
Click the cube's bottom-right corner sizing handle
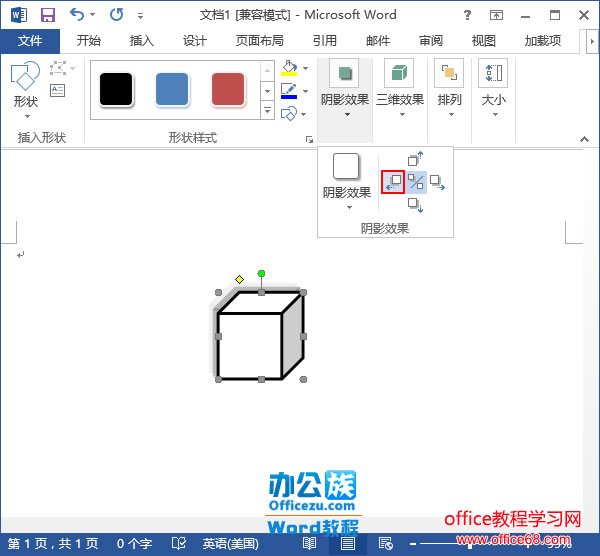point(303,379)
